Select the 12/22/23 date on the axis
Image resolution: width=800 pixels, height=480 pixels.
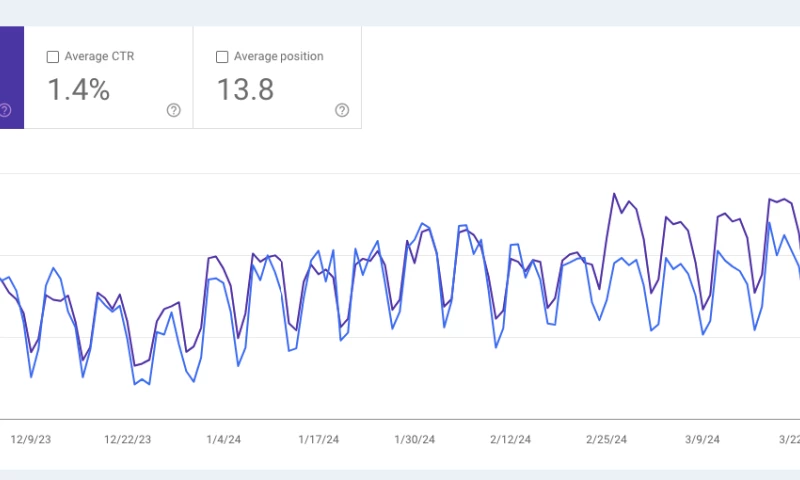coord(128,439)
